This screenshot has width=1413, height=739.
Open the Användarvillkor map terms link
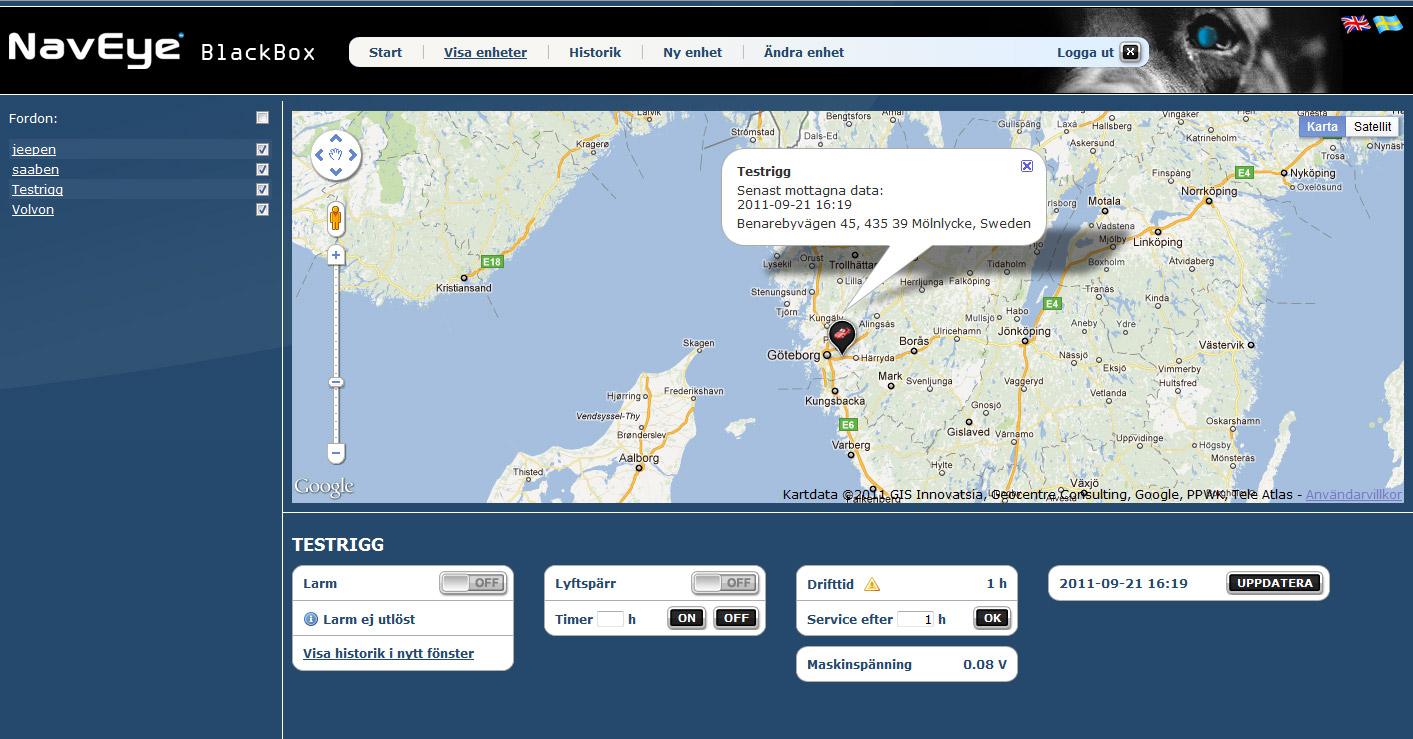(1356, 495)
